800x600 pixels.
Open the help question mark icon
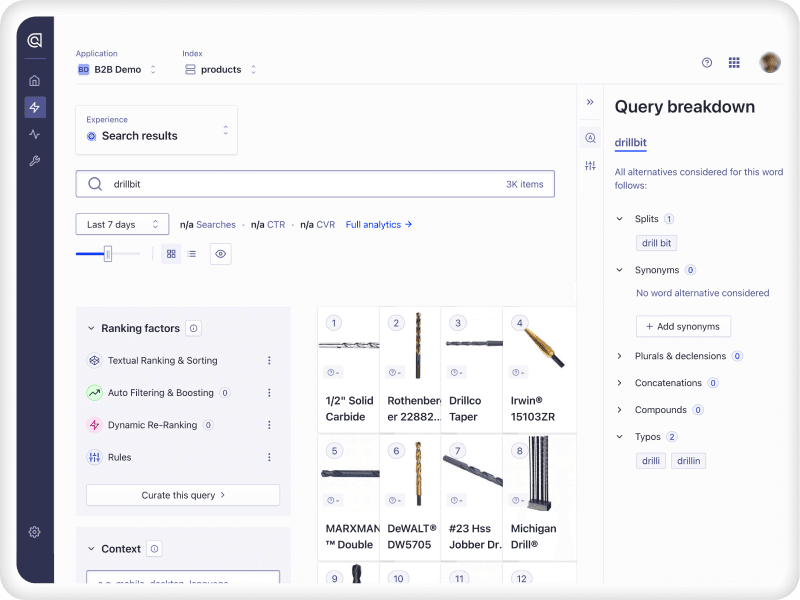coord(707,62)
